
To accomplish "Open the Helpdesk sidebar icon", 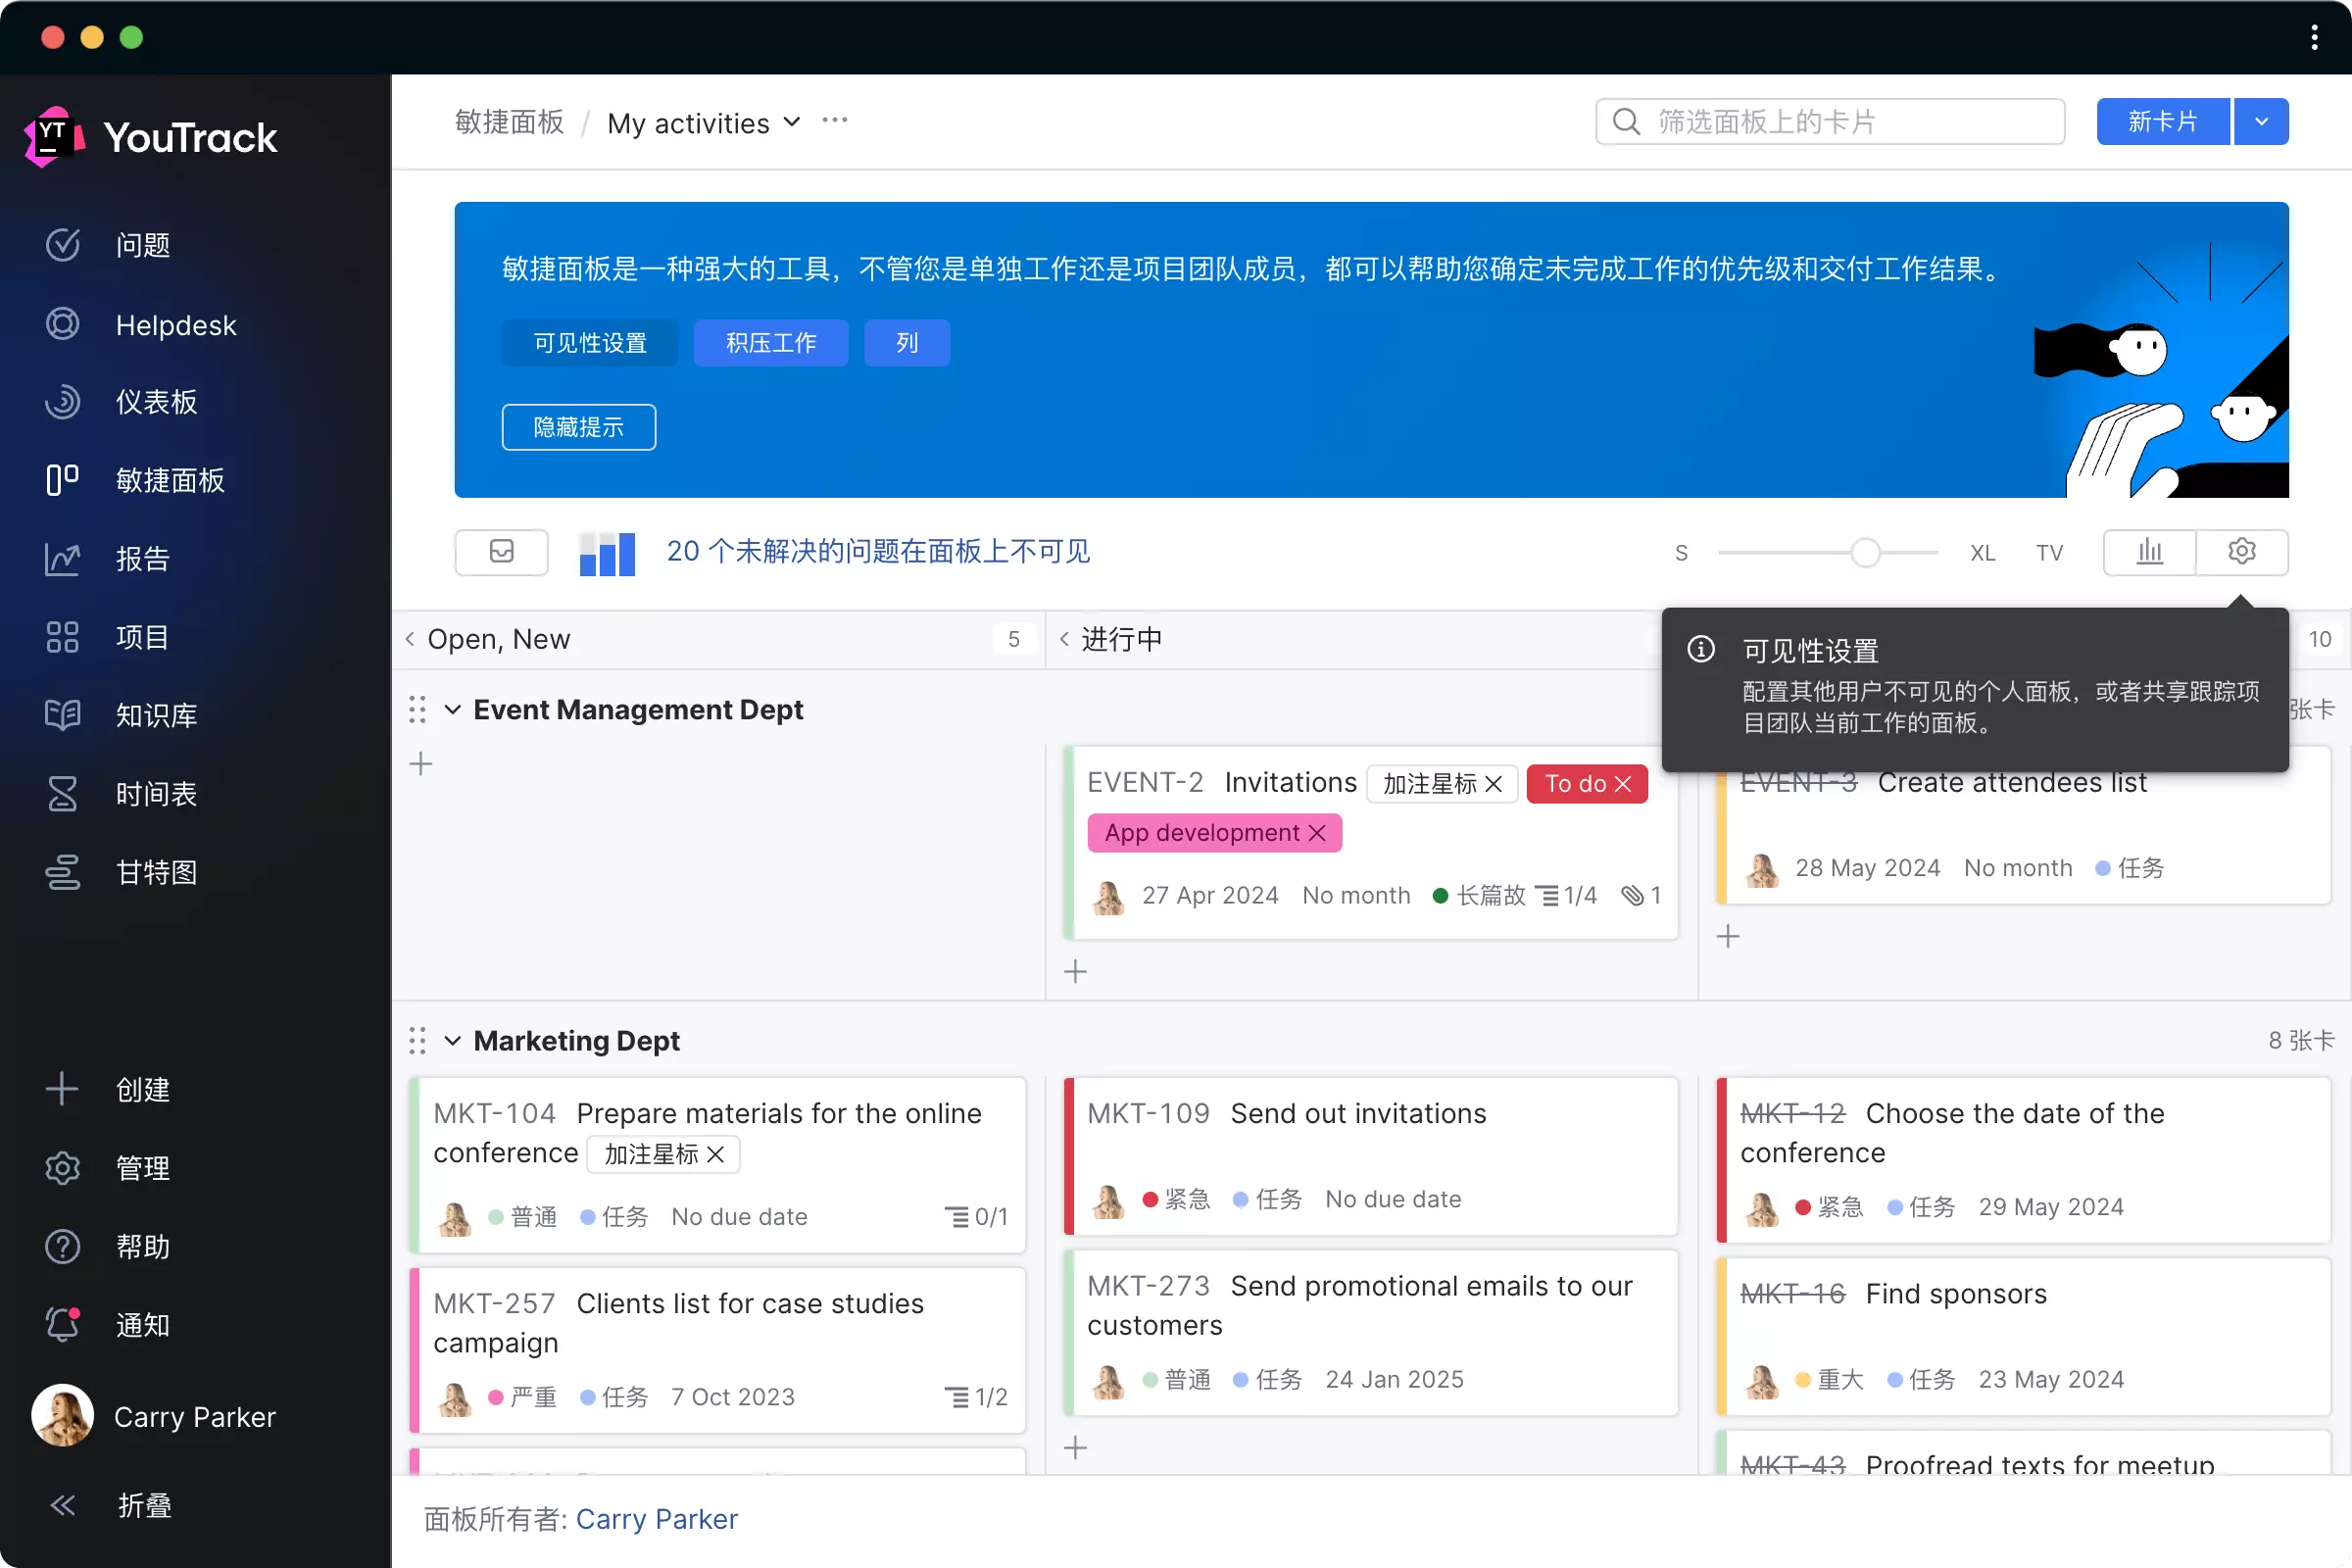I will point(62,324).
